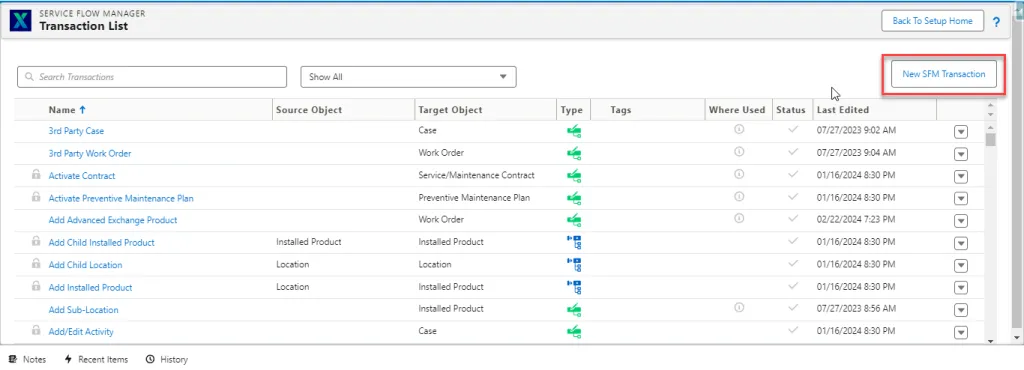The height and width of the screenshot is (370, 1024).
Task: Click the Service Flow Manager X logo
Action: 22,21
